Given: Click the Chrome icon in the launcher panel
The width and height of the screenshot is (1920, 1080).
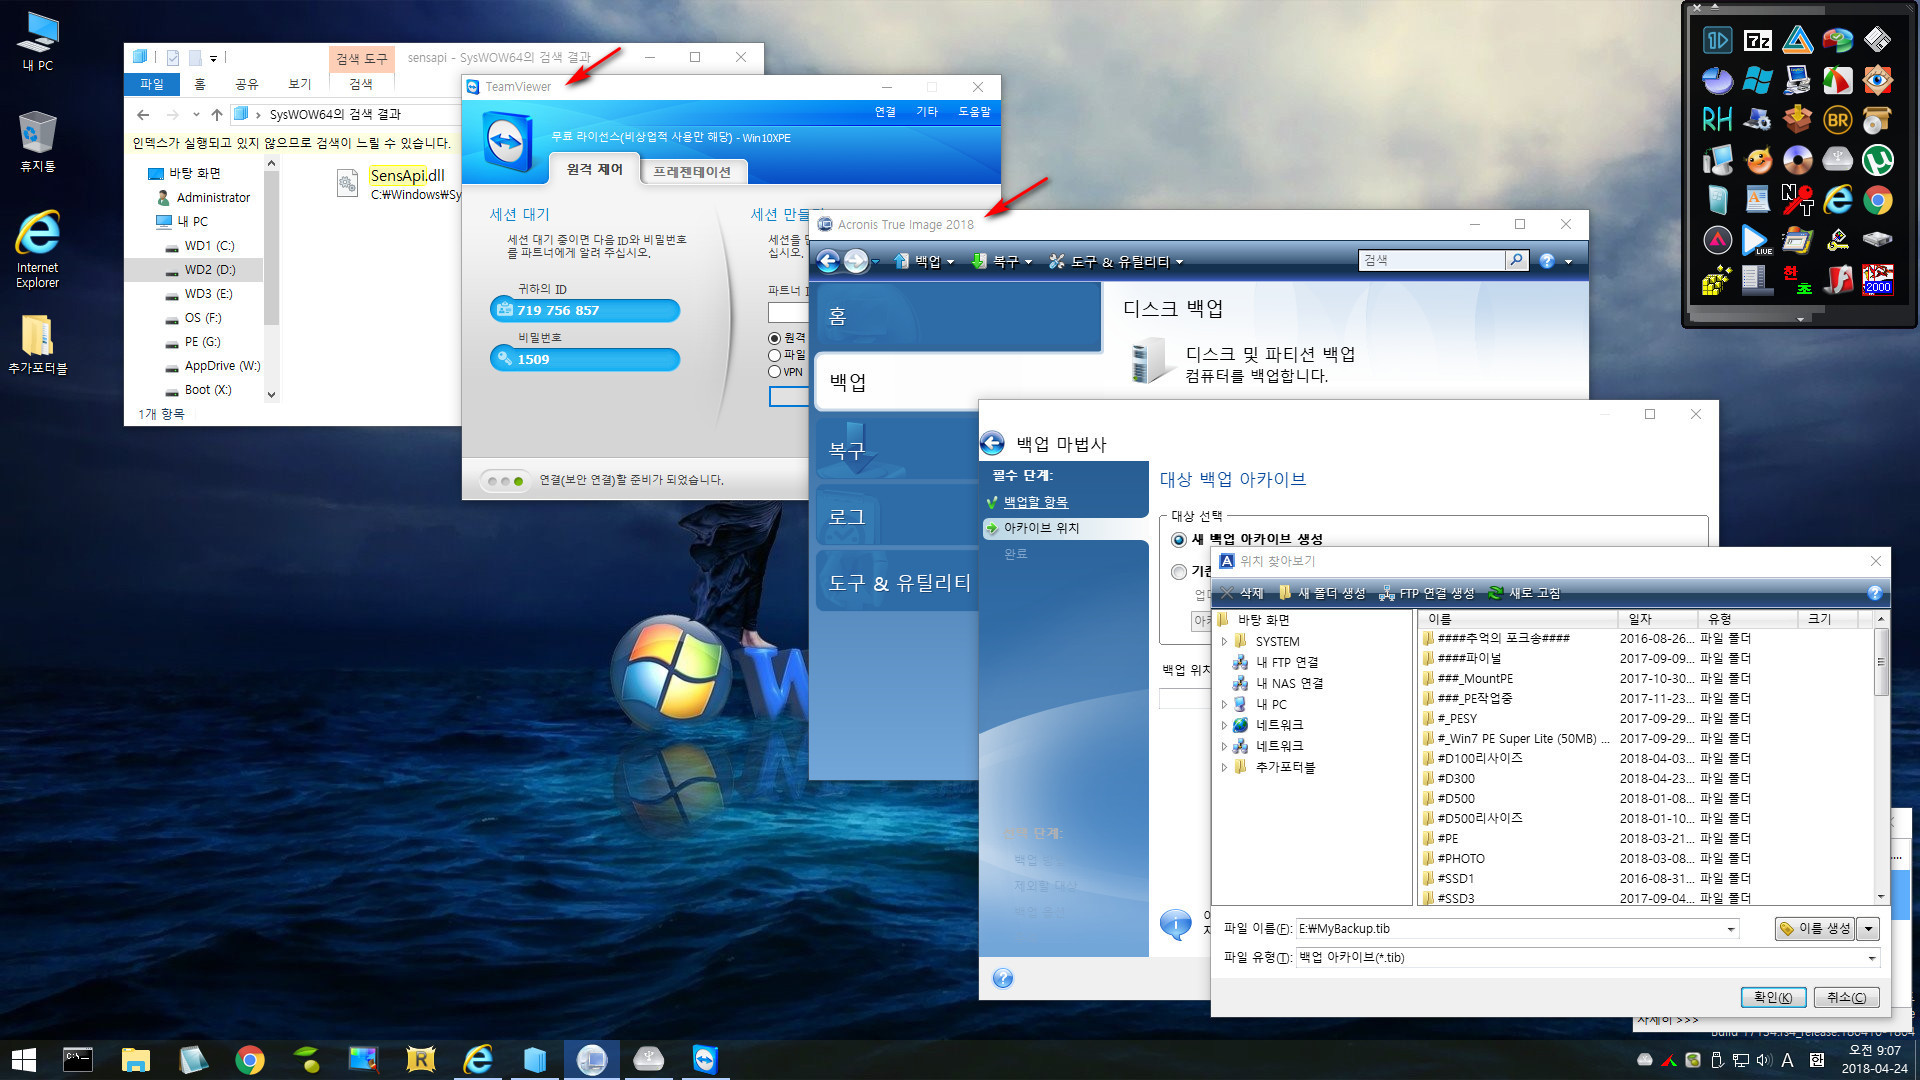Looking at the screenshot, I should tap(1877, 200).
